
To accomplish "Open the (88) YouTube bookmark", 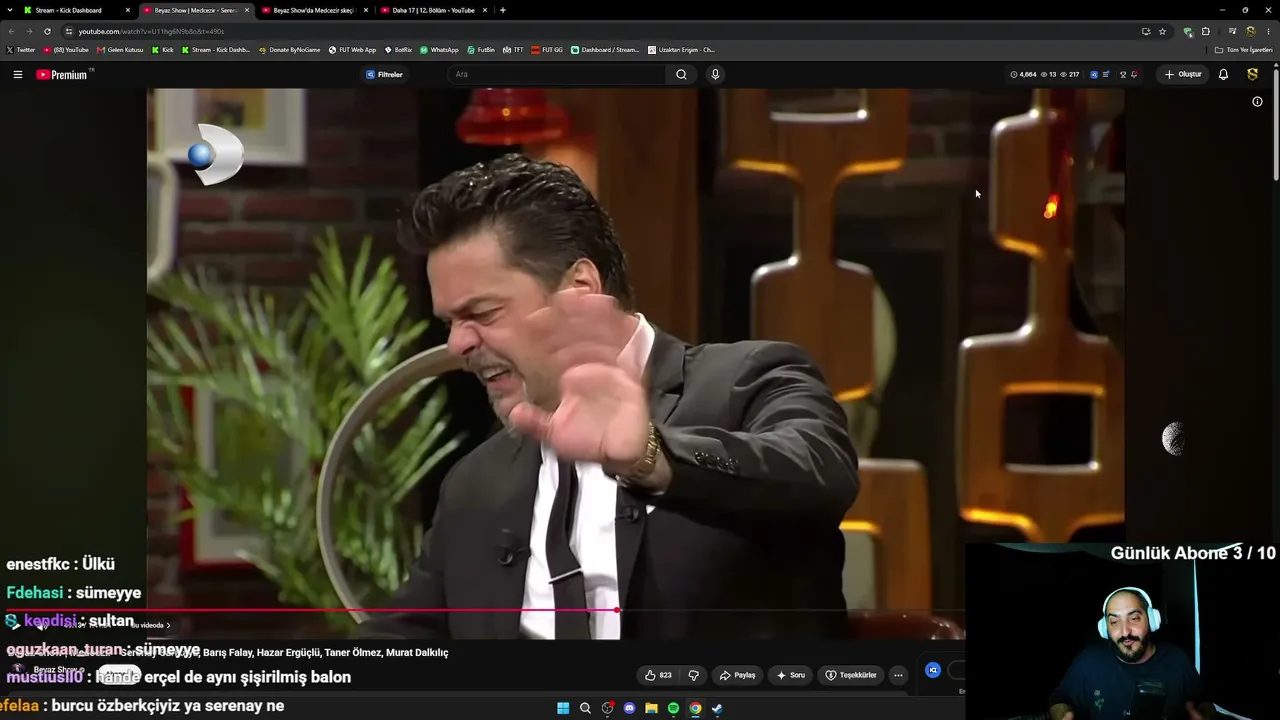I will pos(66,49).
